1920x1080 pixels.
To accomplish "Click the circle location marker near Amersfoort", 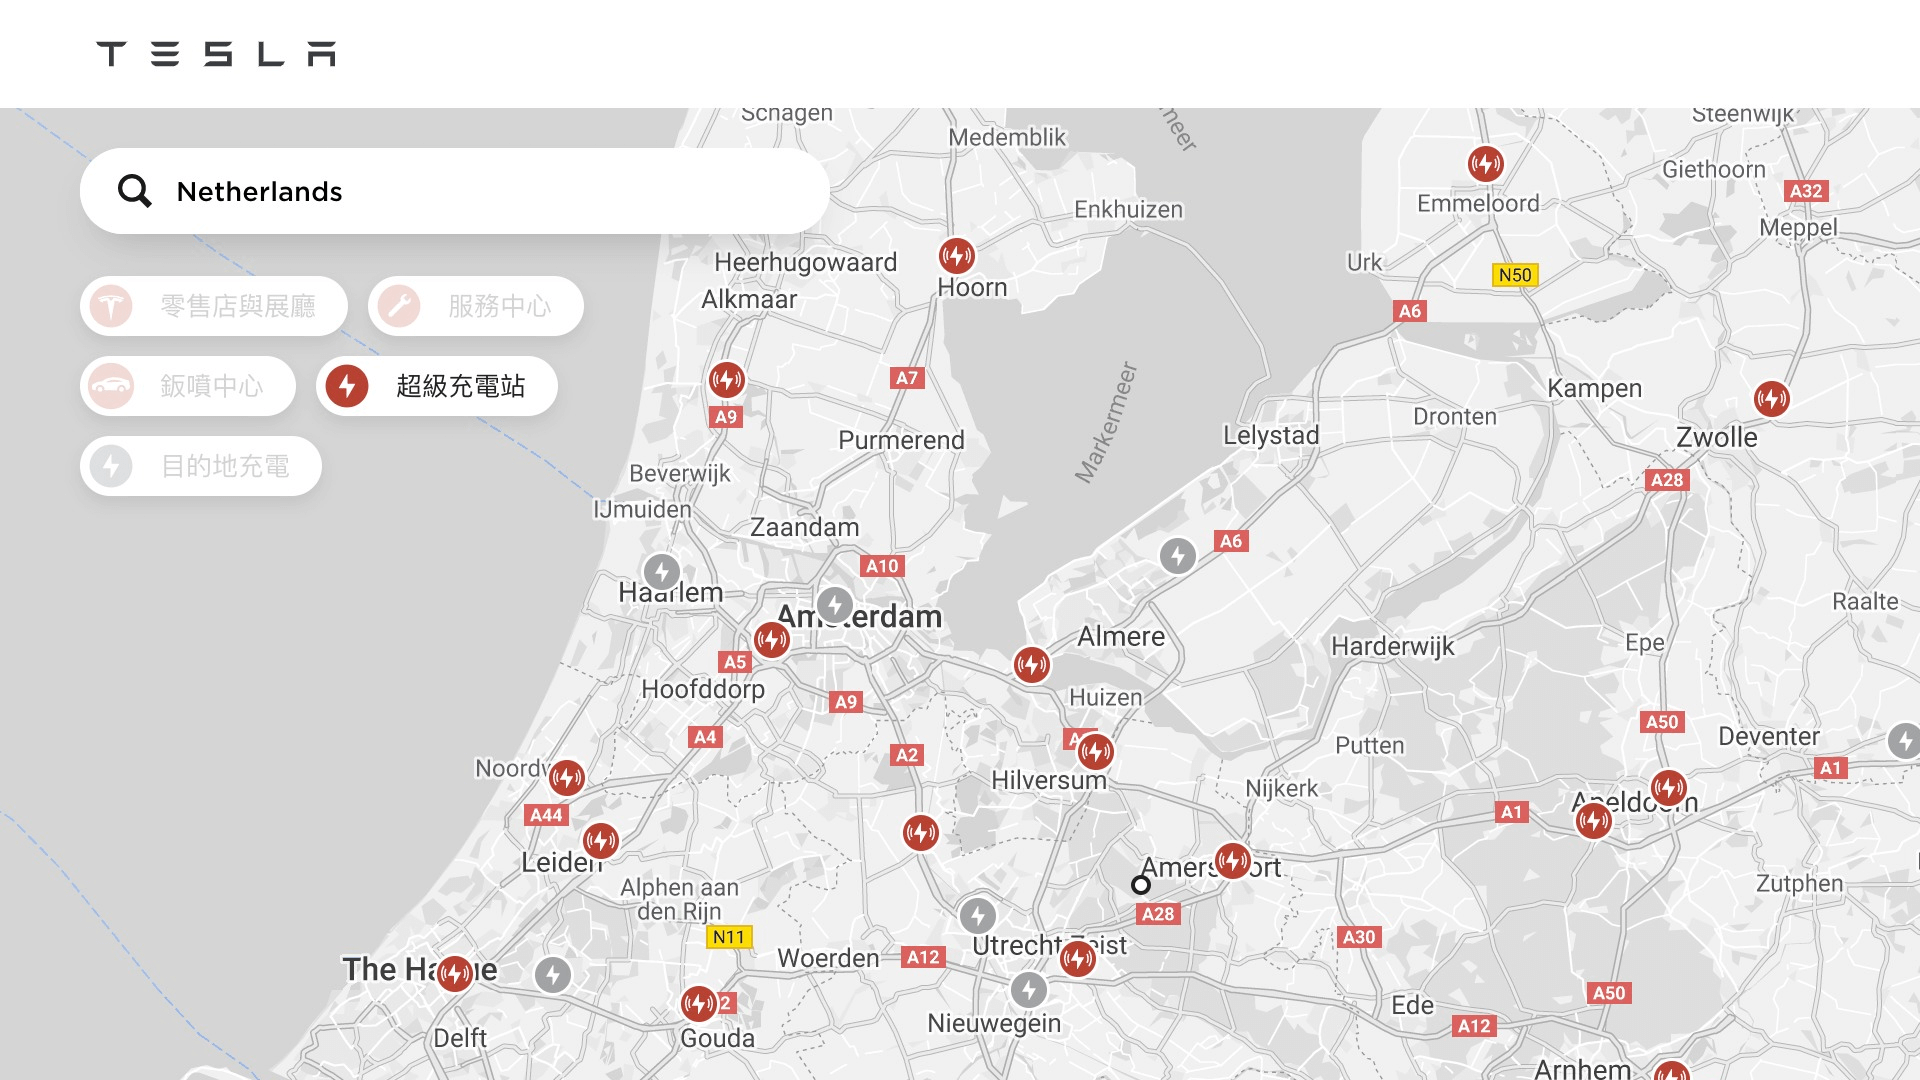I will click(1141, 885).
